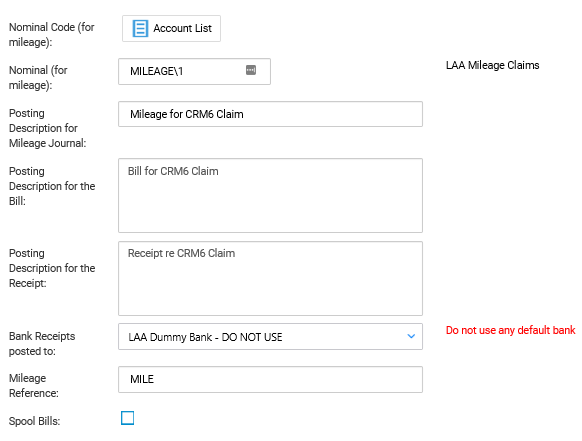Viewport: 582px width, 441px height.
Task: Click the Mileage Reference label
Action: 34,385
